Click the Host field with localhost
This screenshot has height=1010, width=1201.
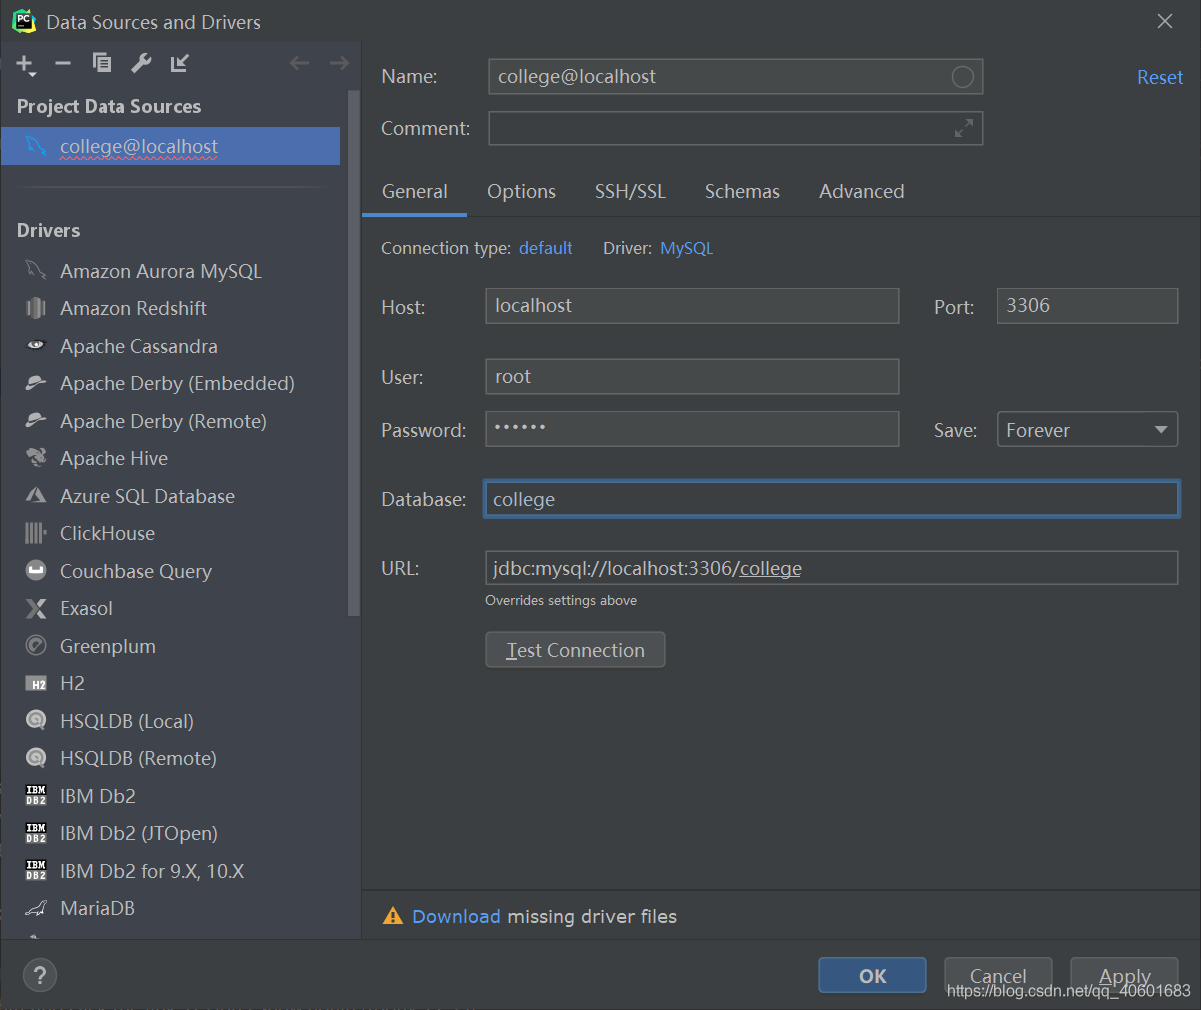692,306
